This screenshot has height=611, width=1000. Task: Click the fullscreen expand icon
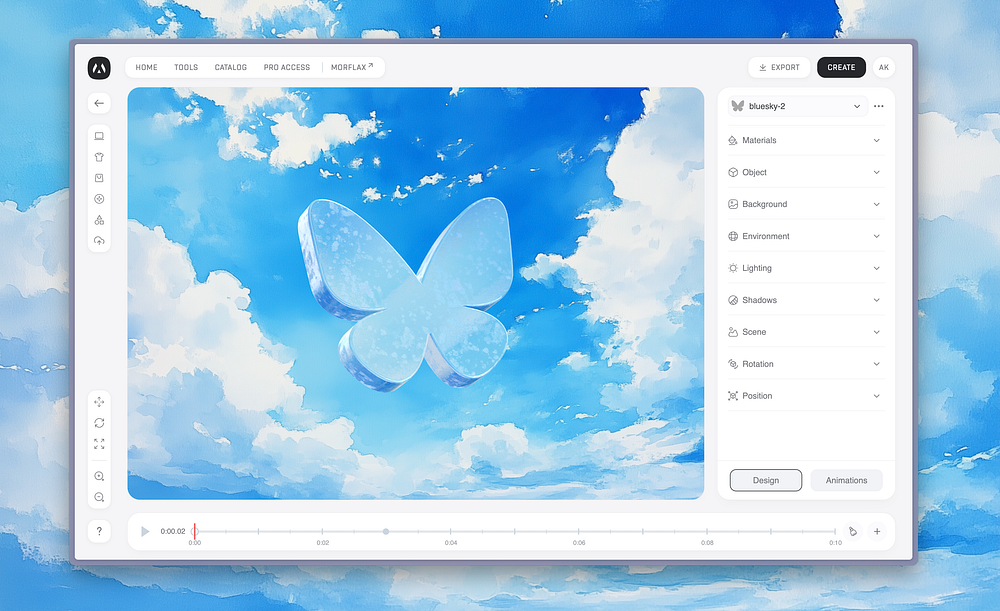tap(99, 444)
